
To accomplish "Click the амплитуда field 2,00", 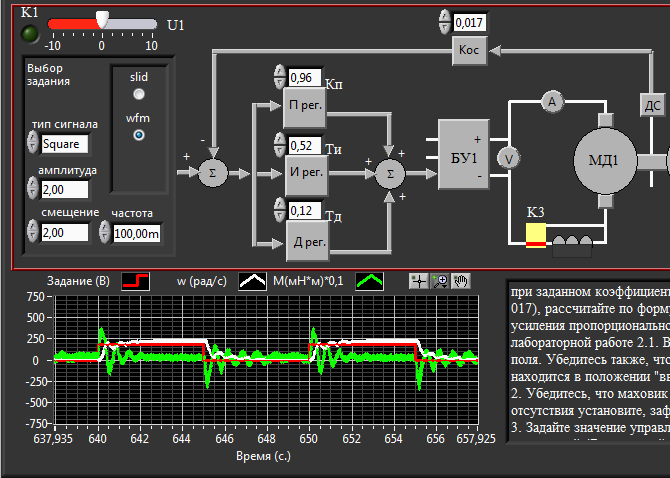I will point(65,190).
